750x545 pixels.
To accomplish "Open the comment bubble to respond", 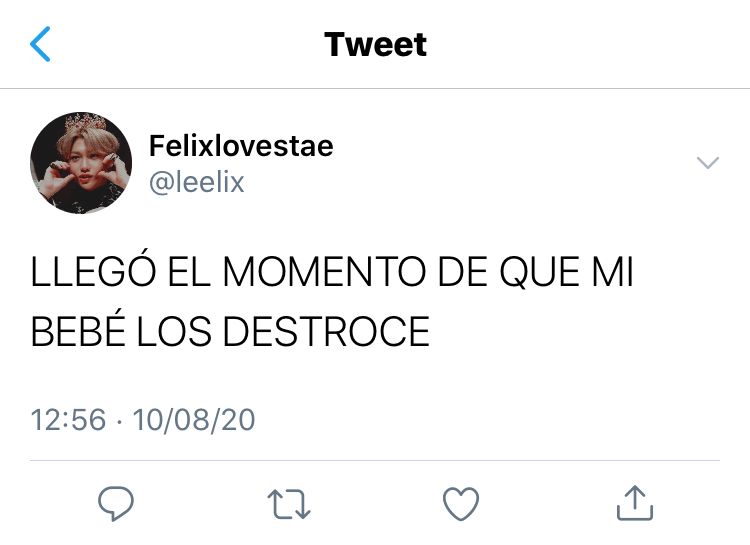I will [116, 503].
